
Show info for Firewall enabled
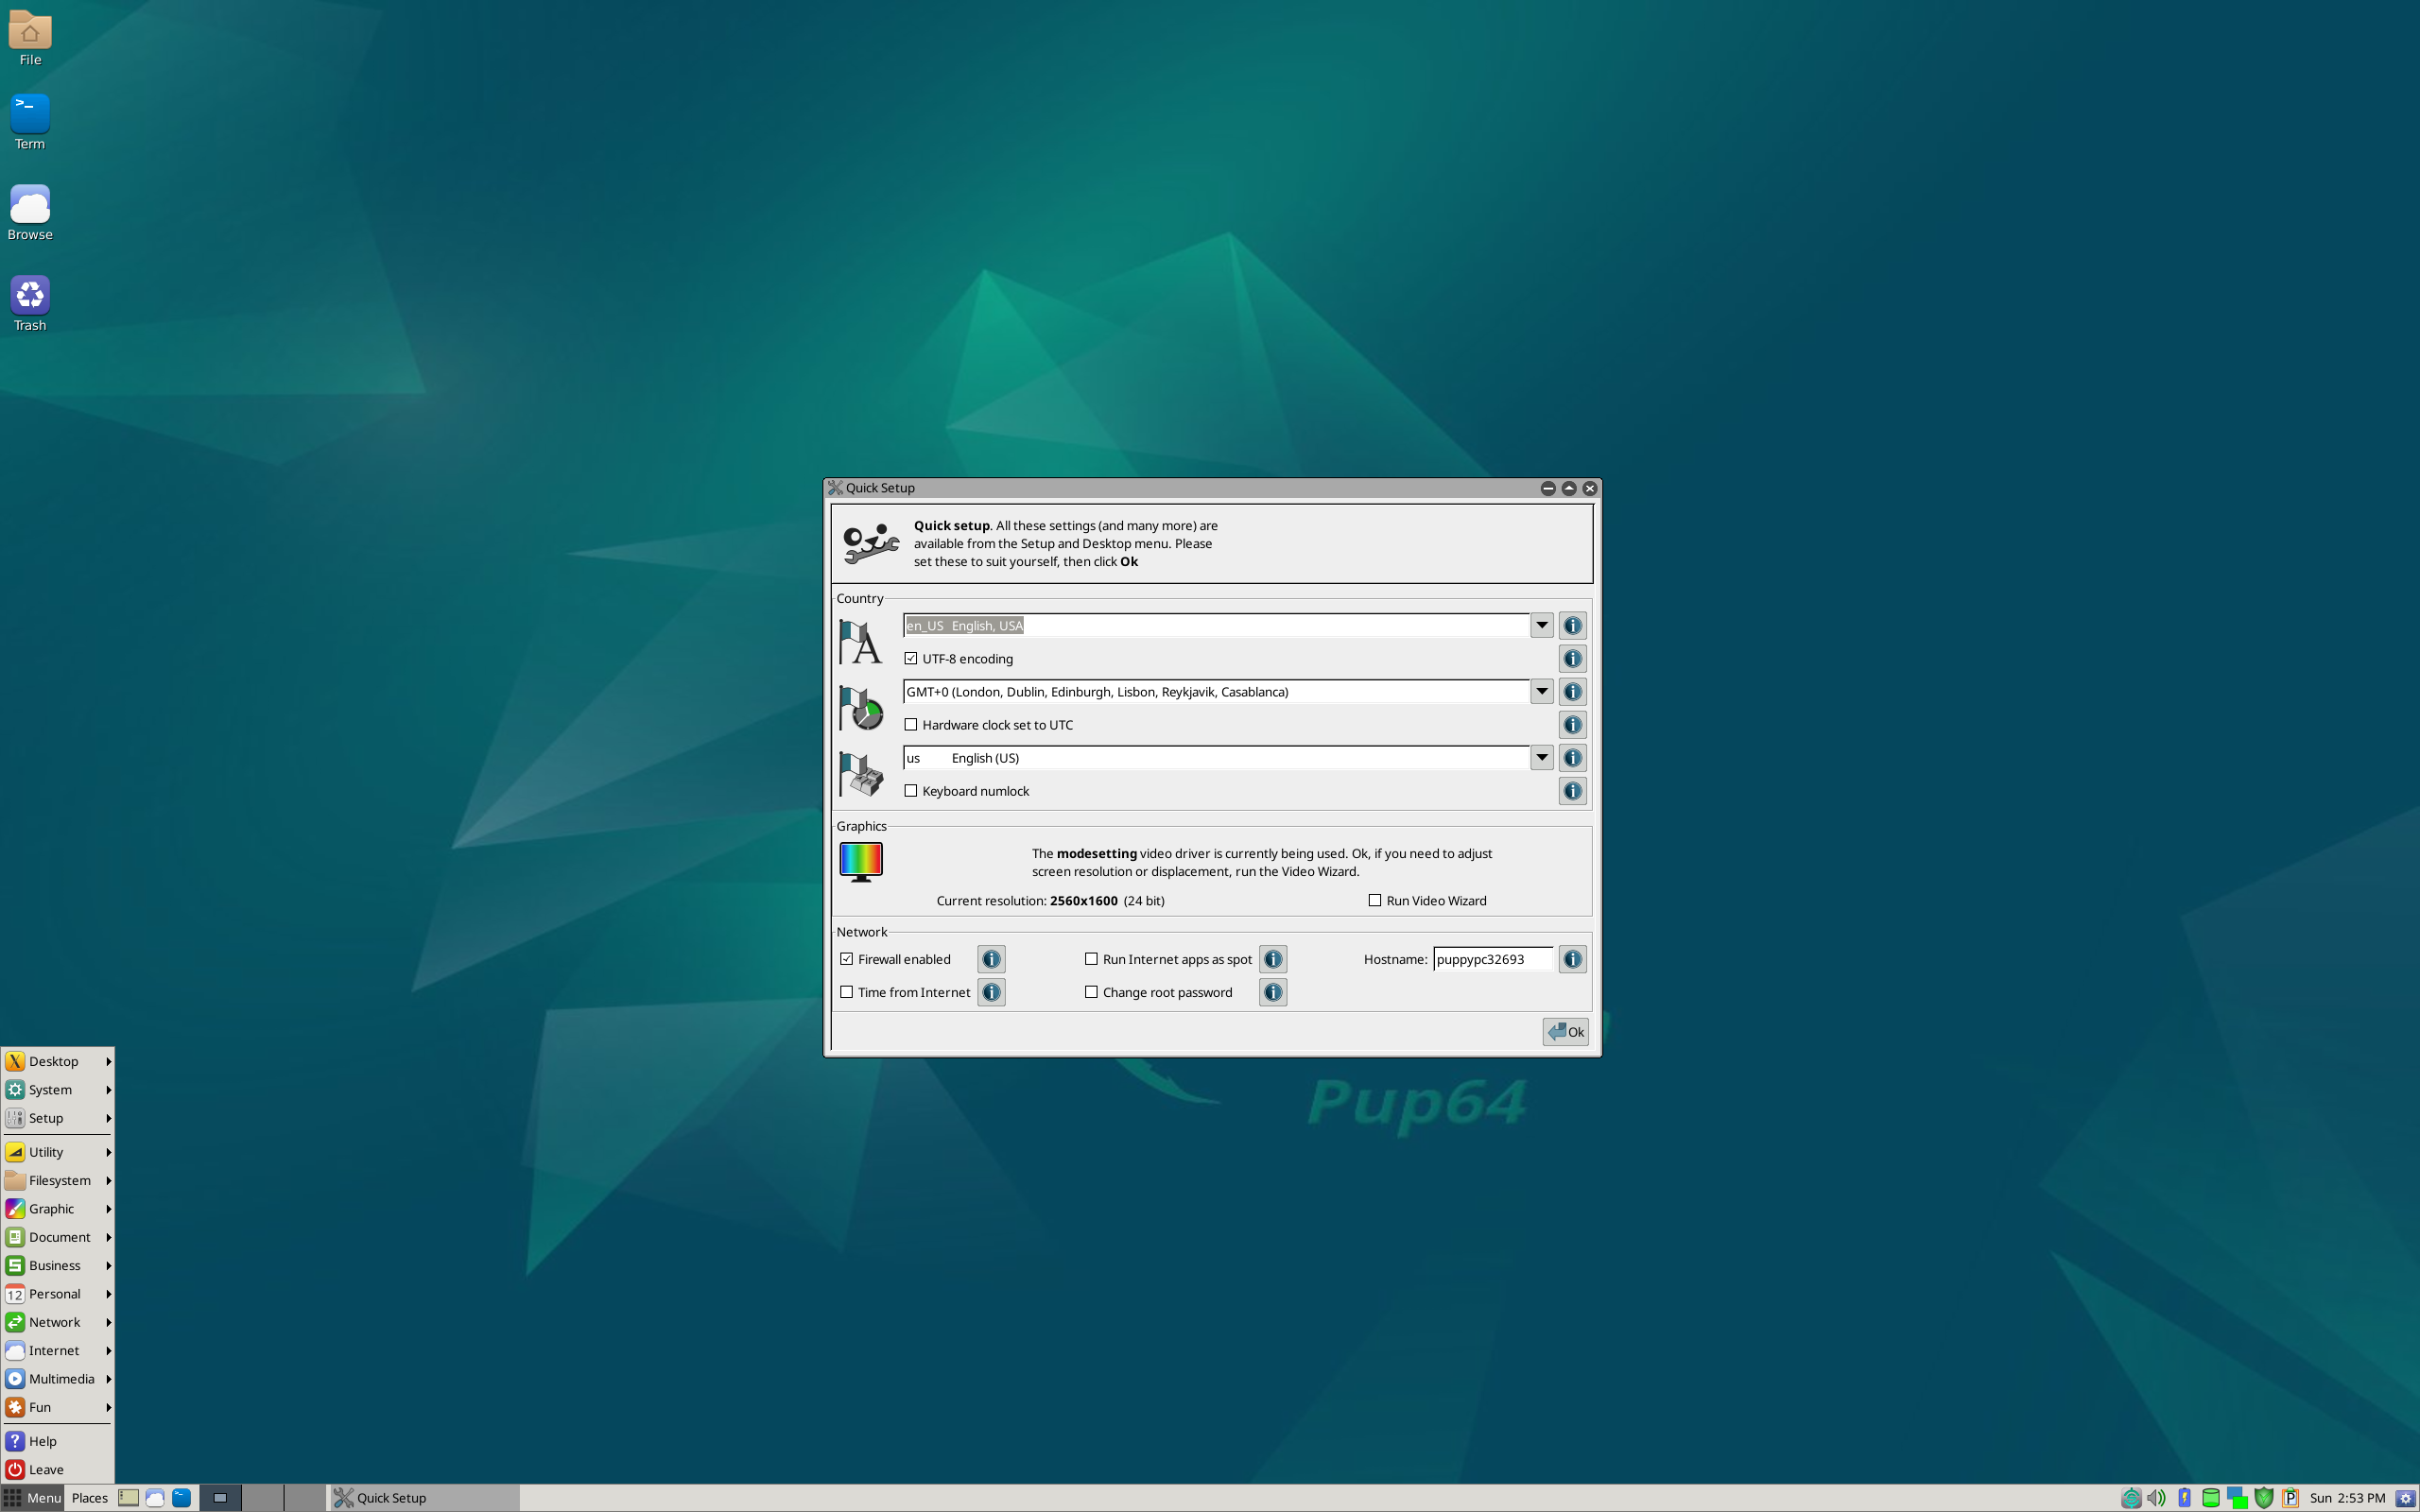coord(991,959)
